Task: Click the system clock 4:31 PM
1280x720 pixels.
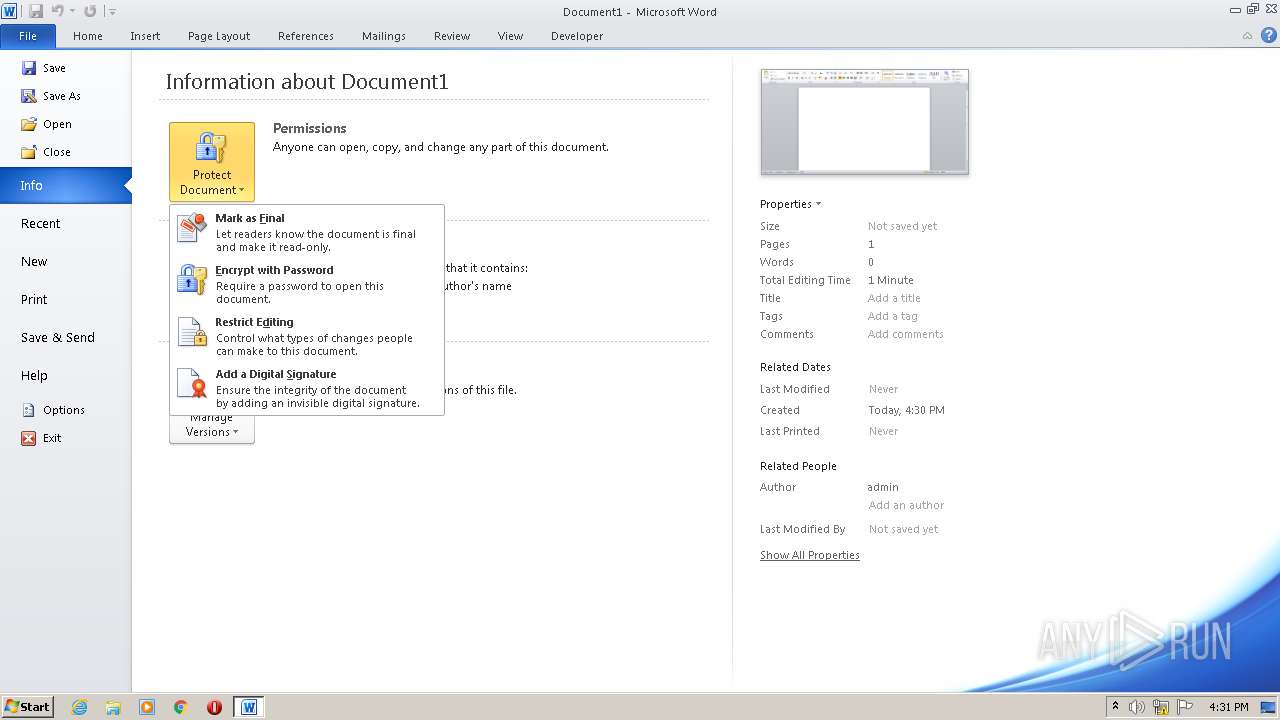Action: [1229, 707]
